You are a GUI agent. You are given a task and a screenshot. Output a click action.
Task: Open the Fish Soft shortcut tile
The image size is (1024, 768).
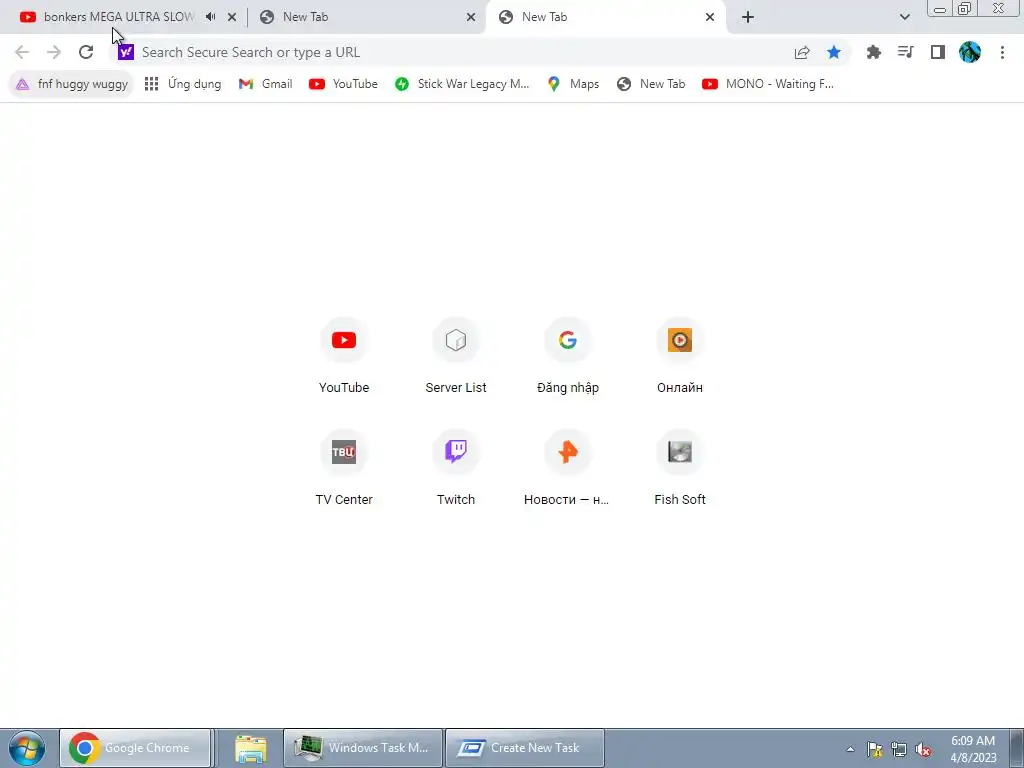point(680,469)
